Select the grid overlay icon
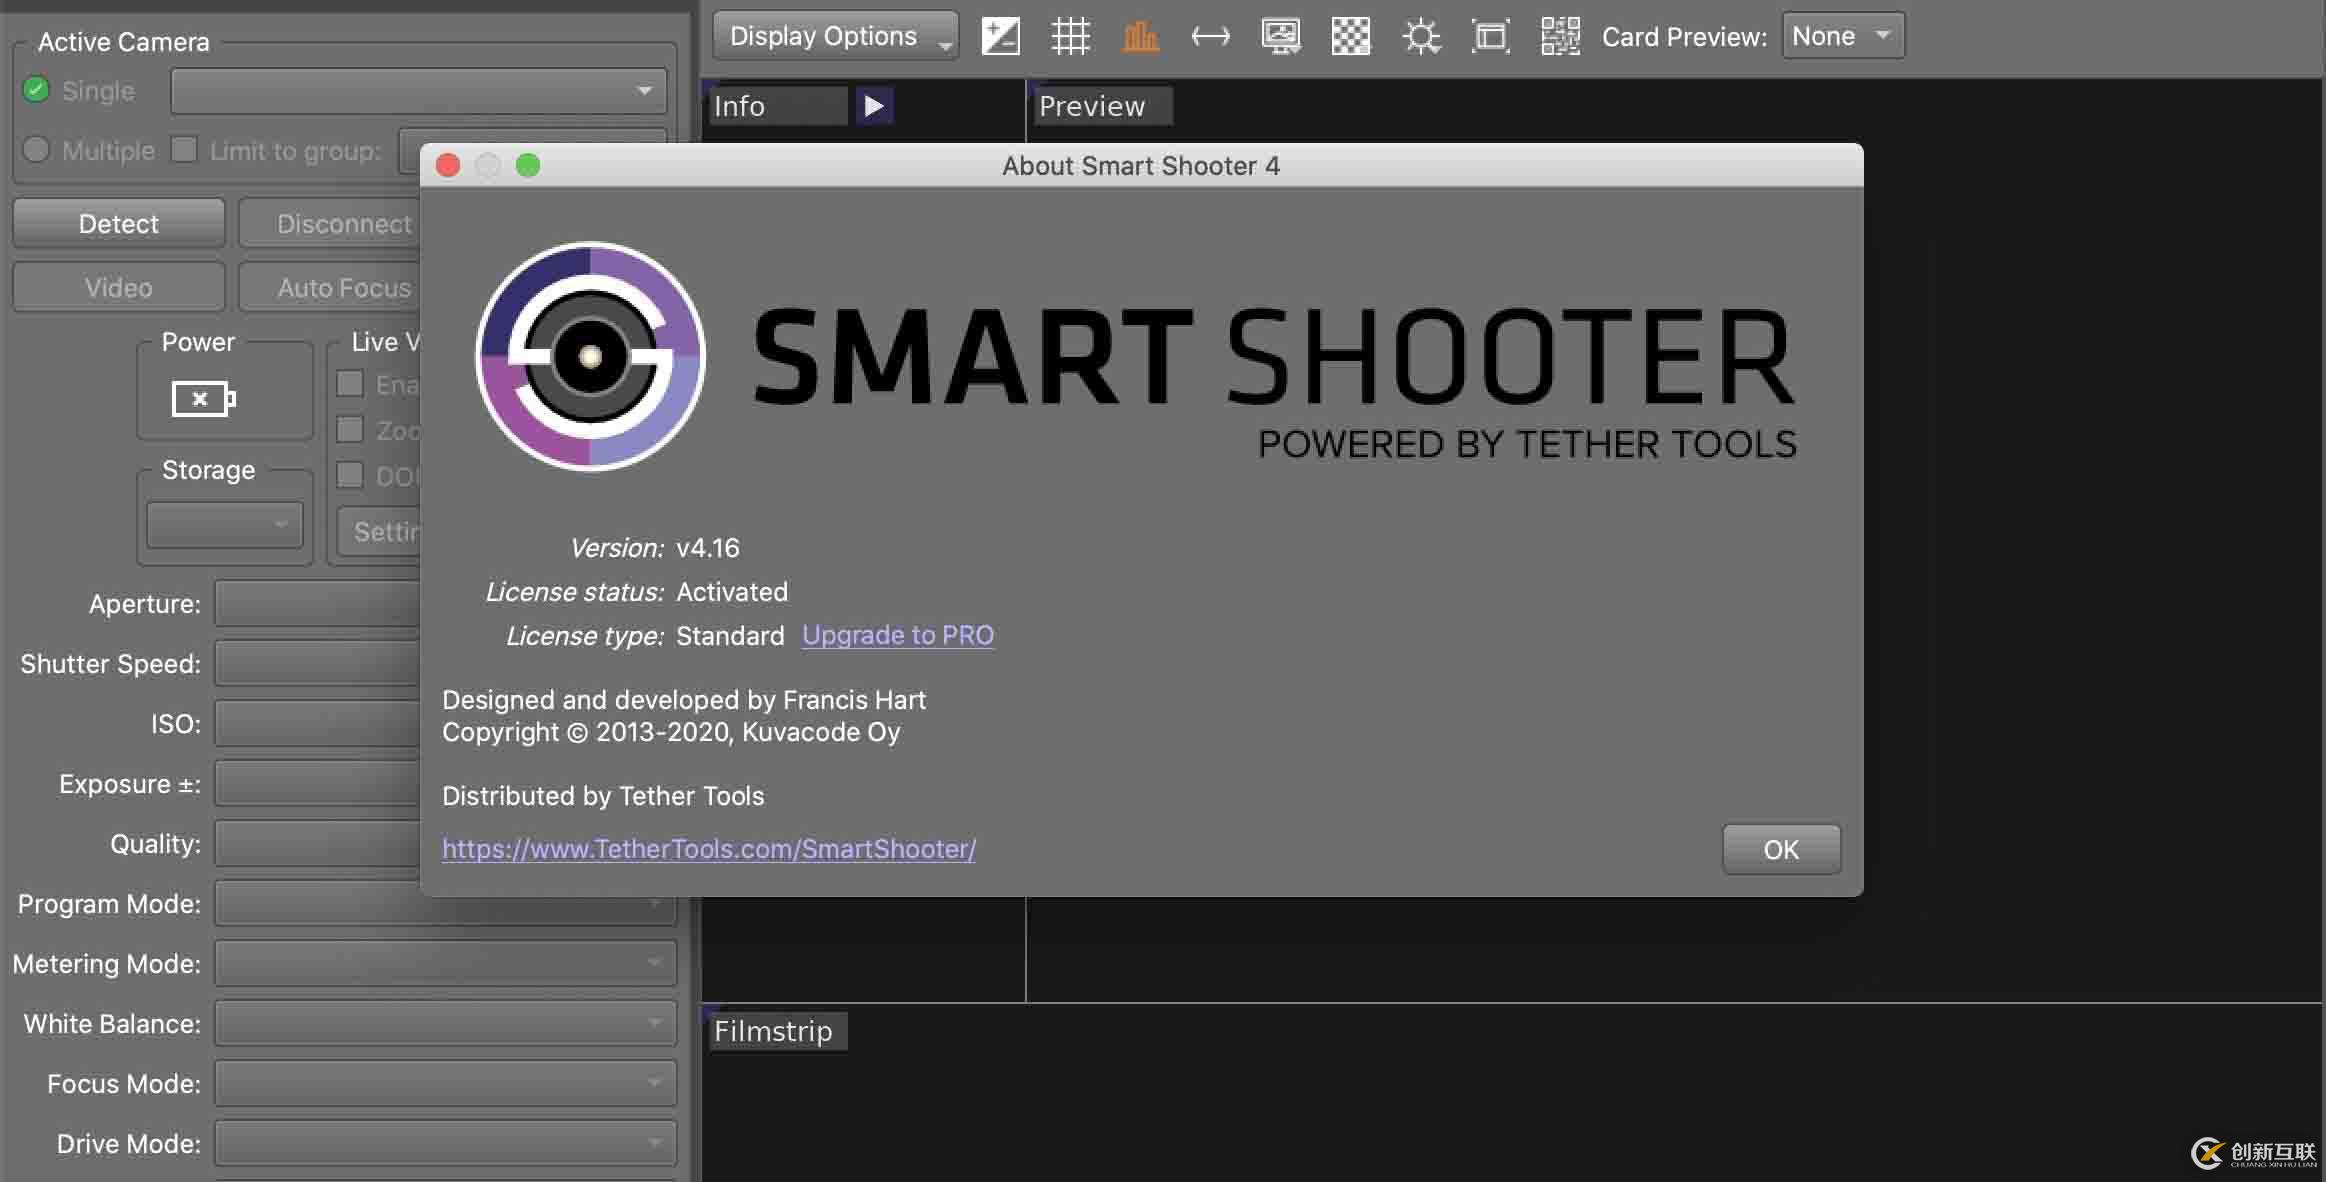2326x1182 pixels. point(1070,33)
